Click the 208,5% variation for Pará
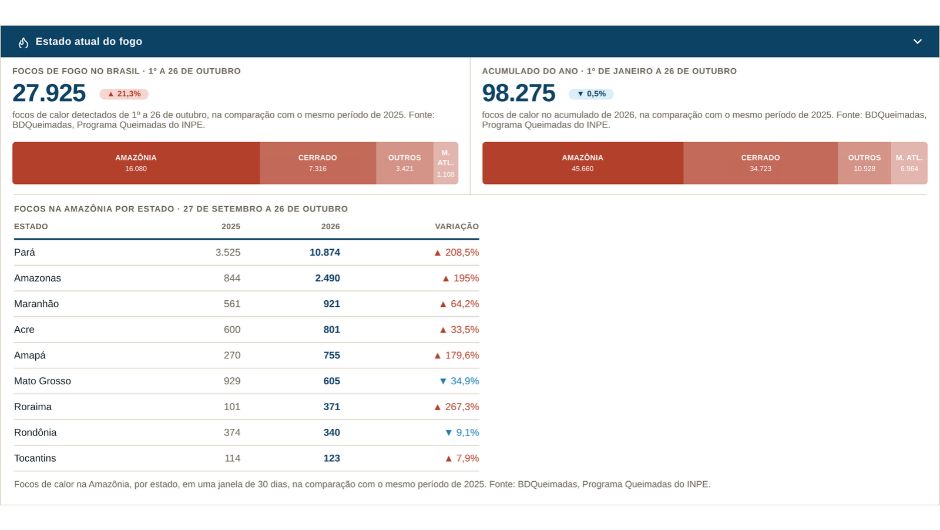940x530 pixels. (457, 252)
